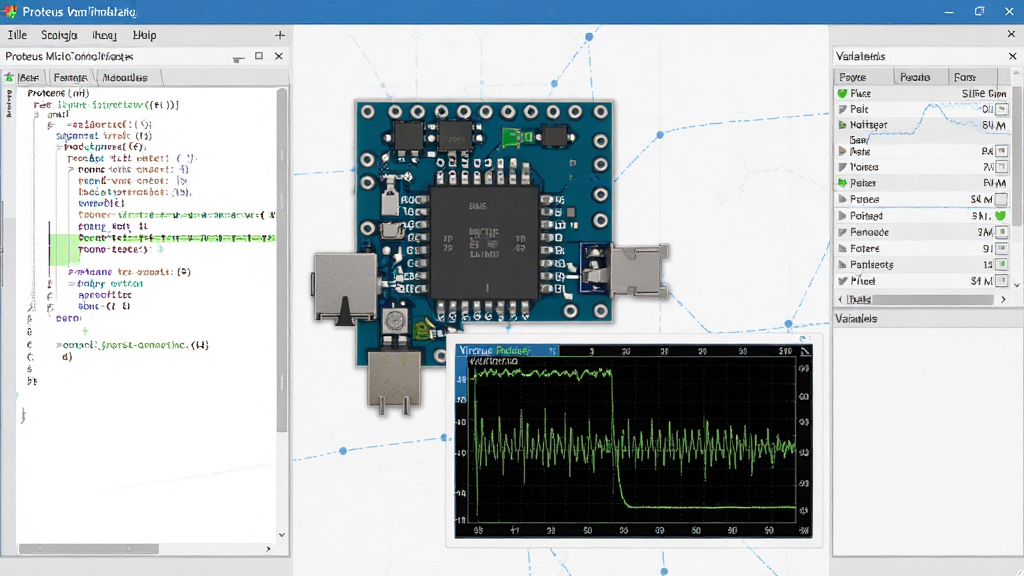Expand the Fatere row triangle

pos(842,248)
